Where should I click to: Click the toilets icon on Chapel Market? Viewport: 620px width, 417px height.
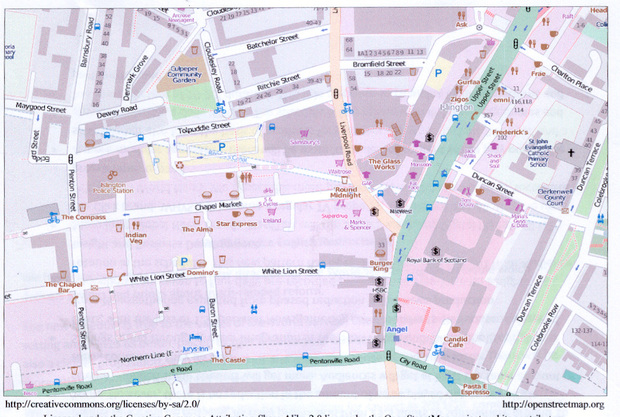(246, 177)
